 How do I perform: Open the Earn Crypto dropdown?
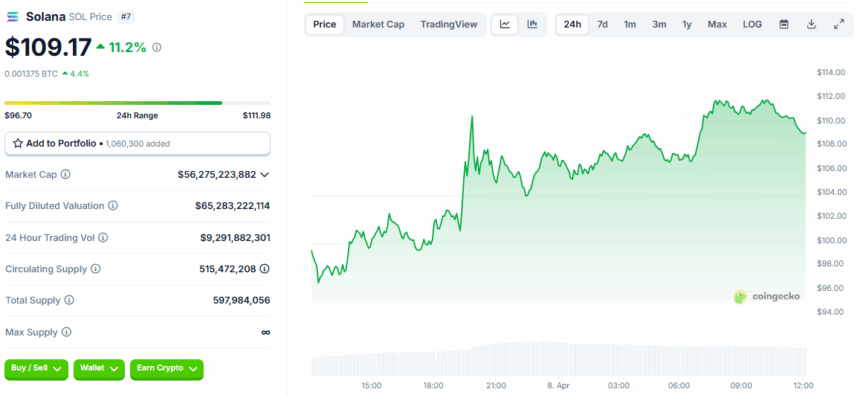pos(167,369)
